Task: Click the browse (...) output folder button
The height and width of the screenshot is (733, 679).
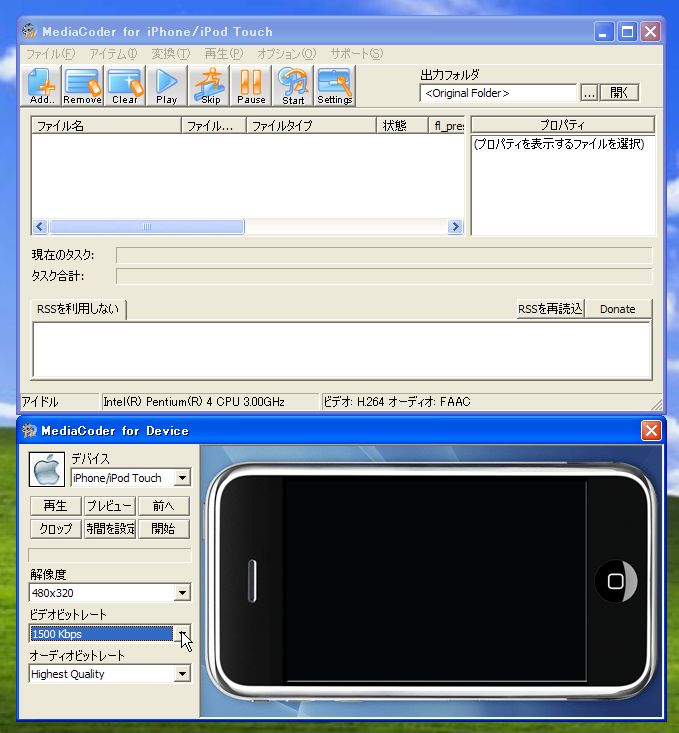Action: (589, 93)
